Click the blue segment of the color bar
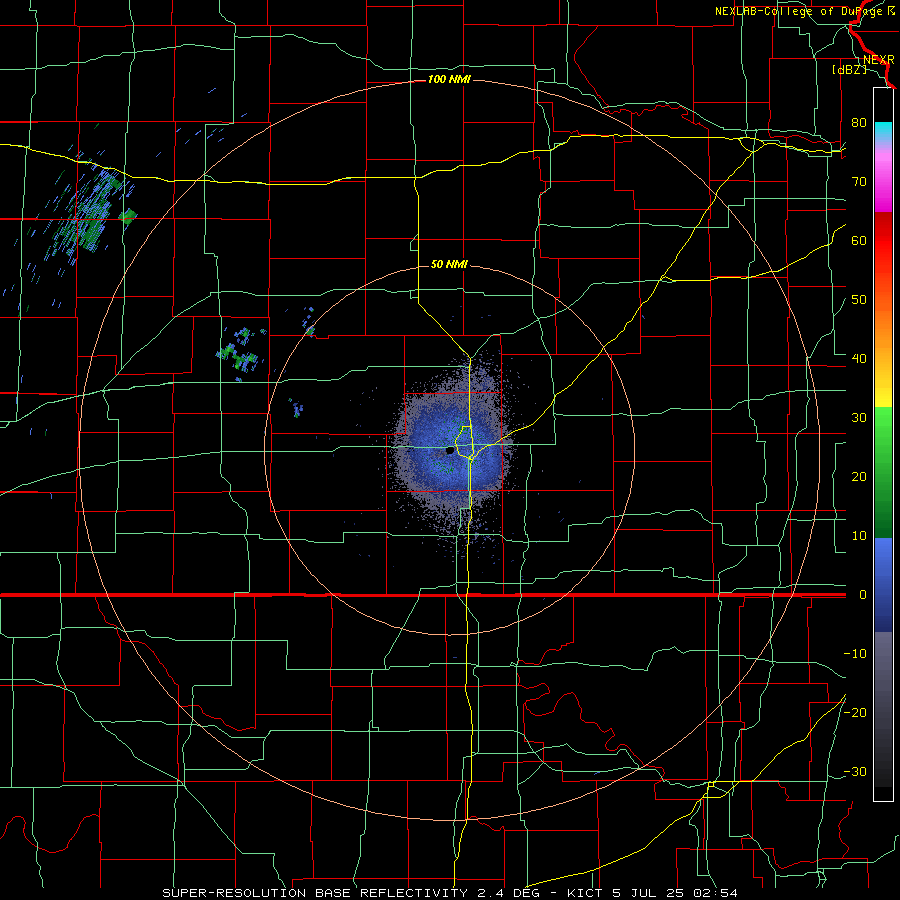900x900 pixels. tap(883, 585)
